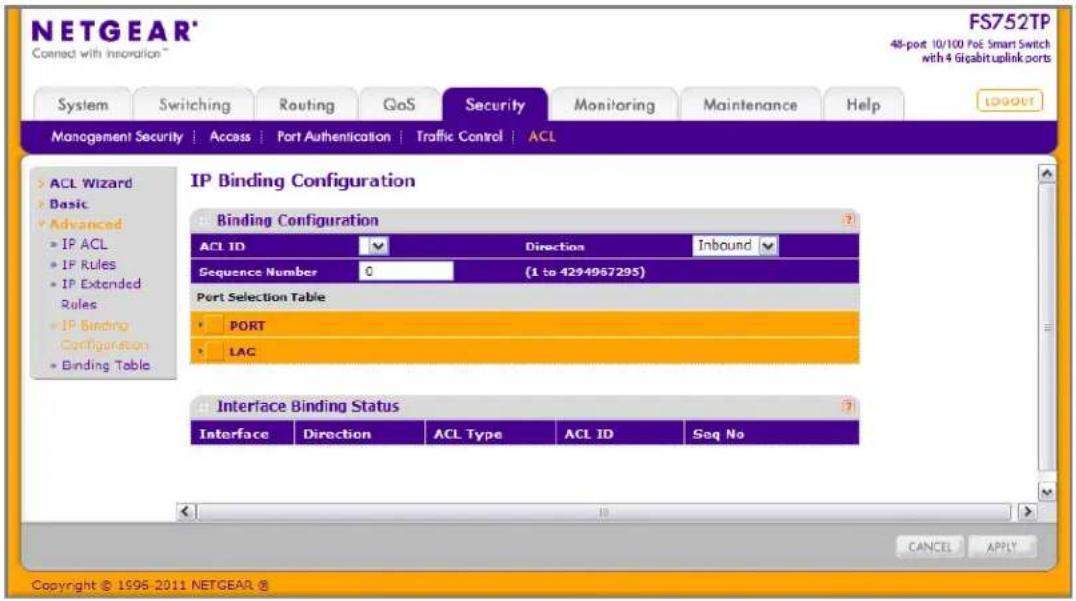The image size is (1076, 601).
Task: Open the Monitoring tab
Action: [x=614, y=105]
